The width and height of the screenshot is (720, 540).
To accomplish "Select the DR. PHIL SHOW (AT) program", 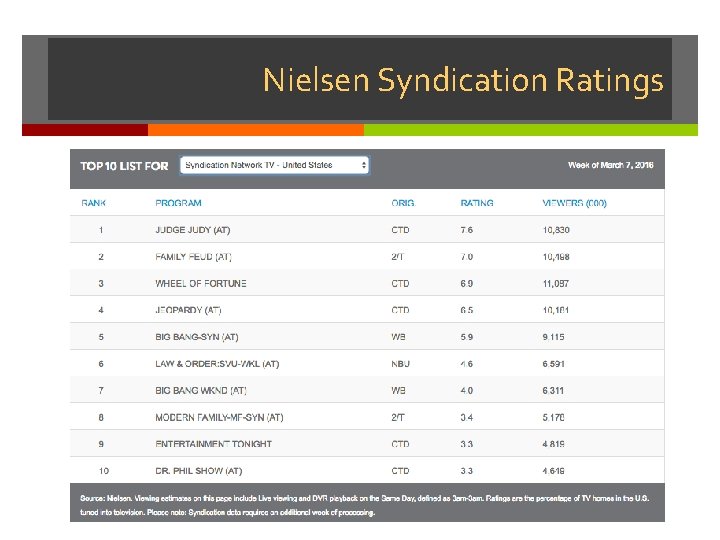I will [198, 471].
